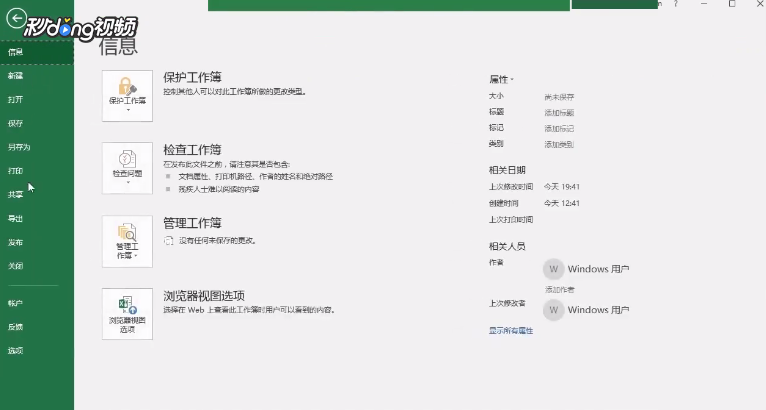Click the 检查工作簿 heading text

[x=192, y=150]
